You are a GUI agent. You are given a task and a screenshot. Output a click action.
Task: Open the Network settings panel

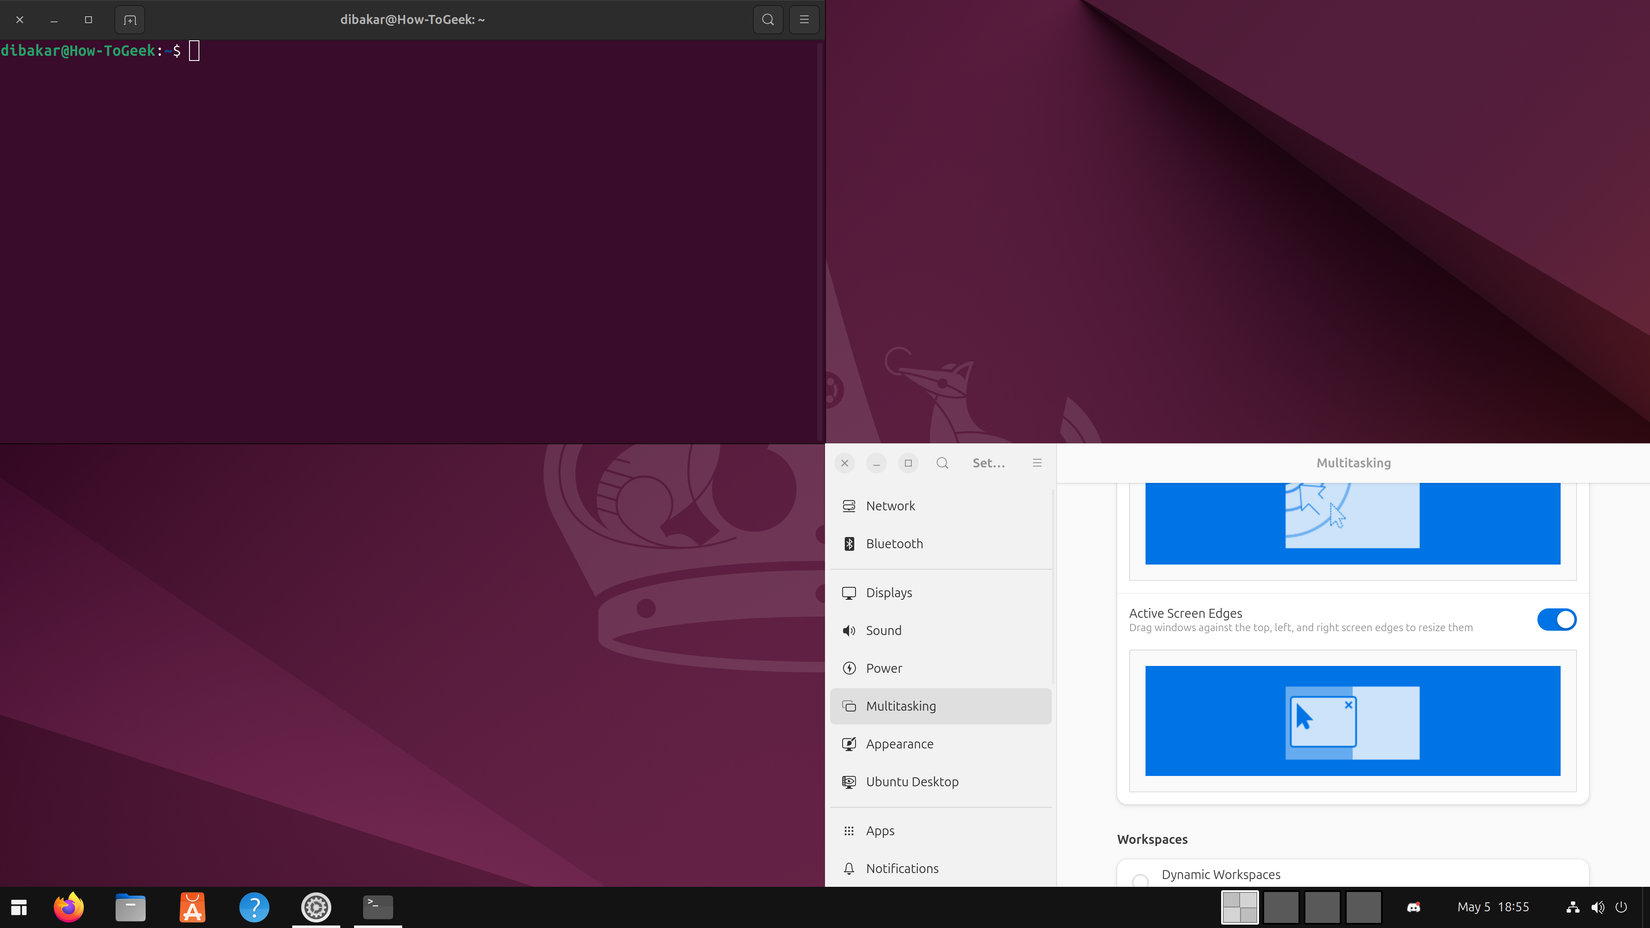tap(890, 506)
